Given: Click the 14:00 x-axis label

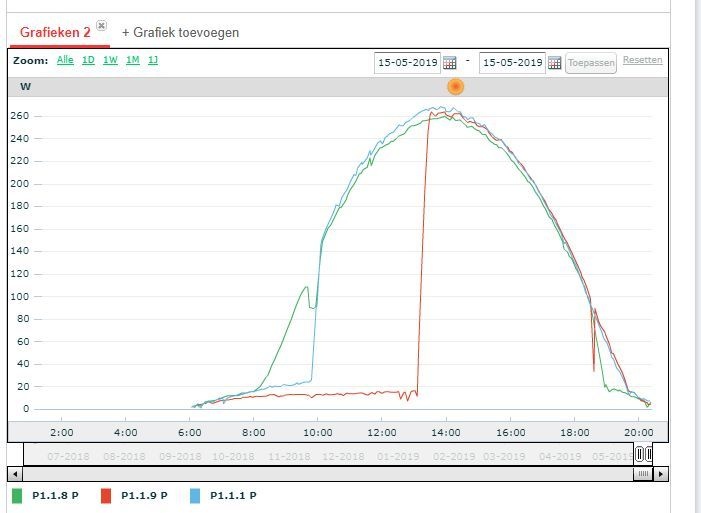Looking at the screenshot, I should [446, 433].
